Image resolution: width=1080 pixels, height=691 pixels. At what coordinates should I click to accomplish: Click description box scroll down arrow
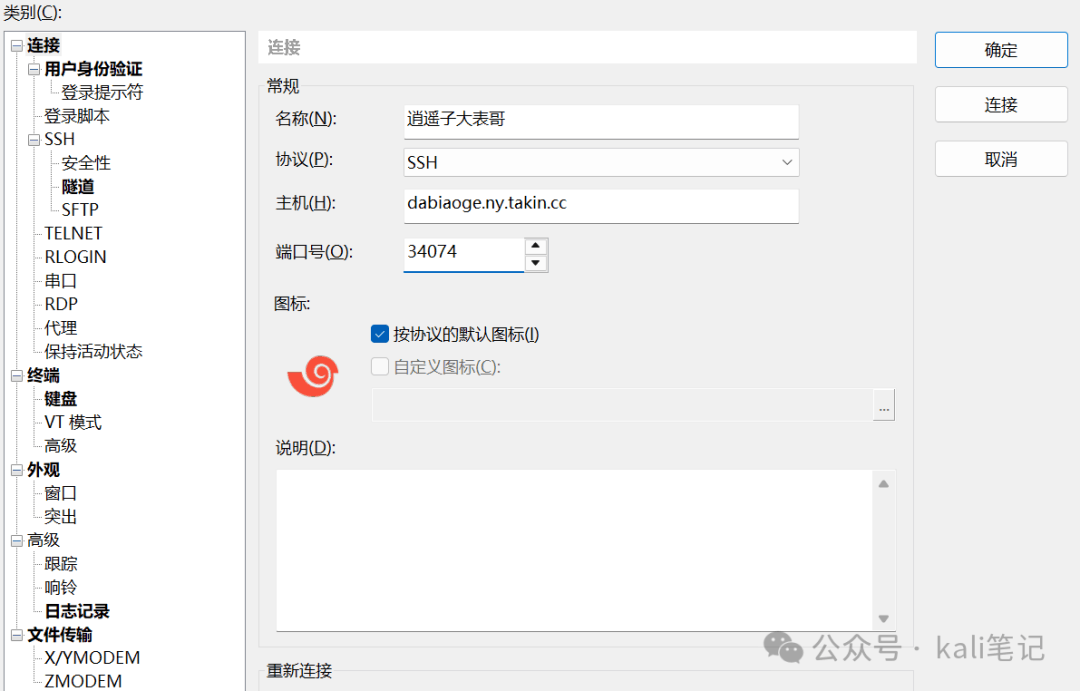click(884, 618)
